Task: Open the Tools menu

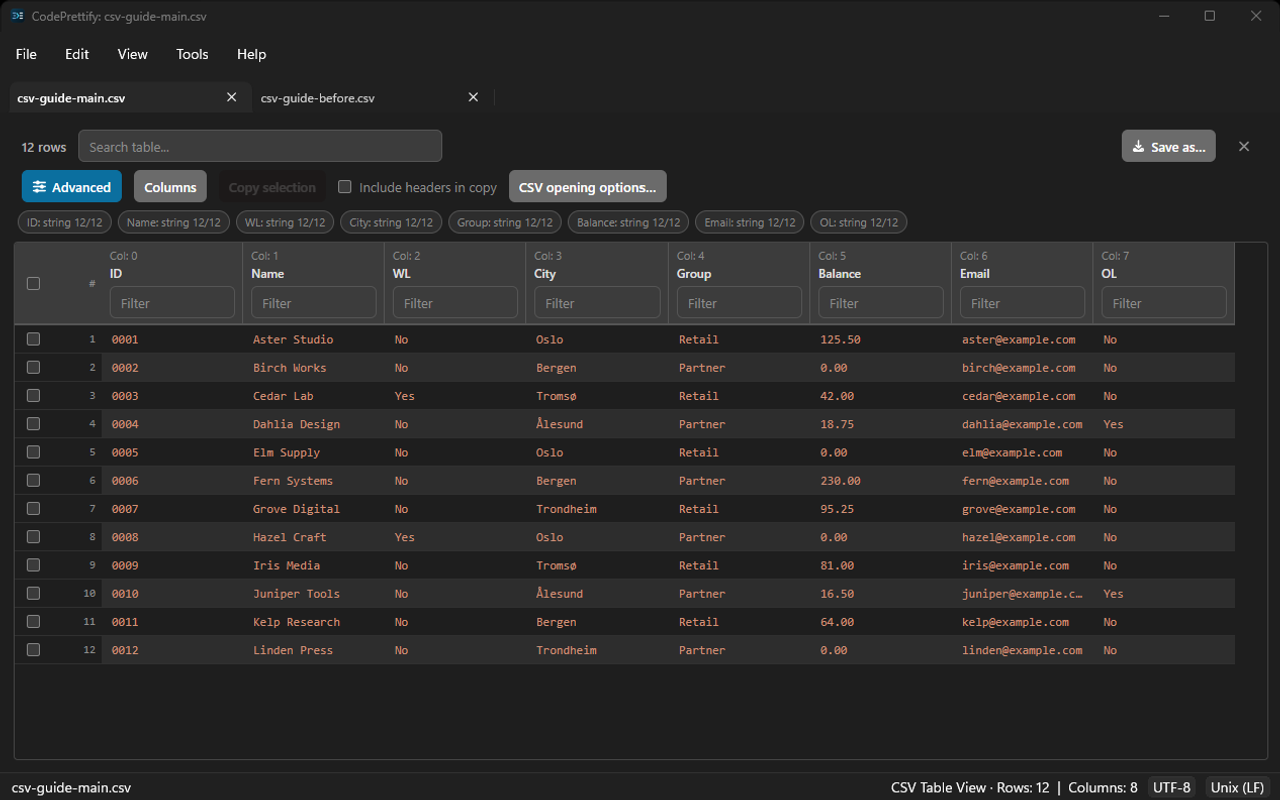Action: click(x=192, y=54)
